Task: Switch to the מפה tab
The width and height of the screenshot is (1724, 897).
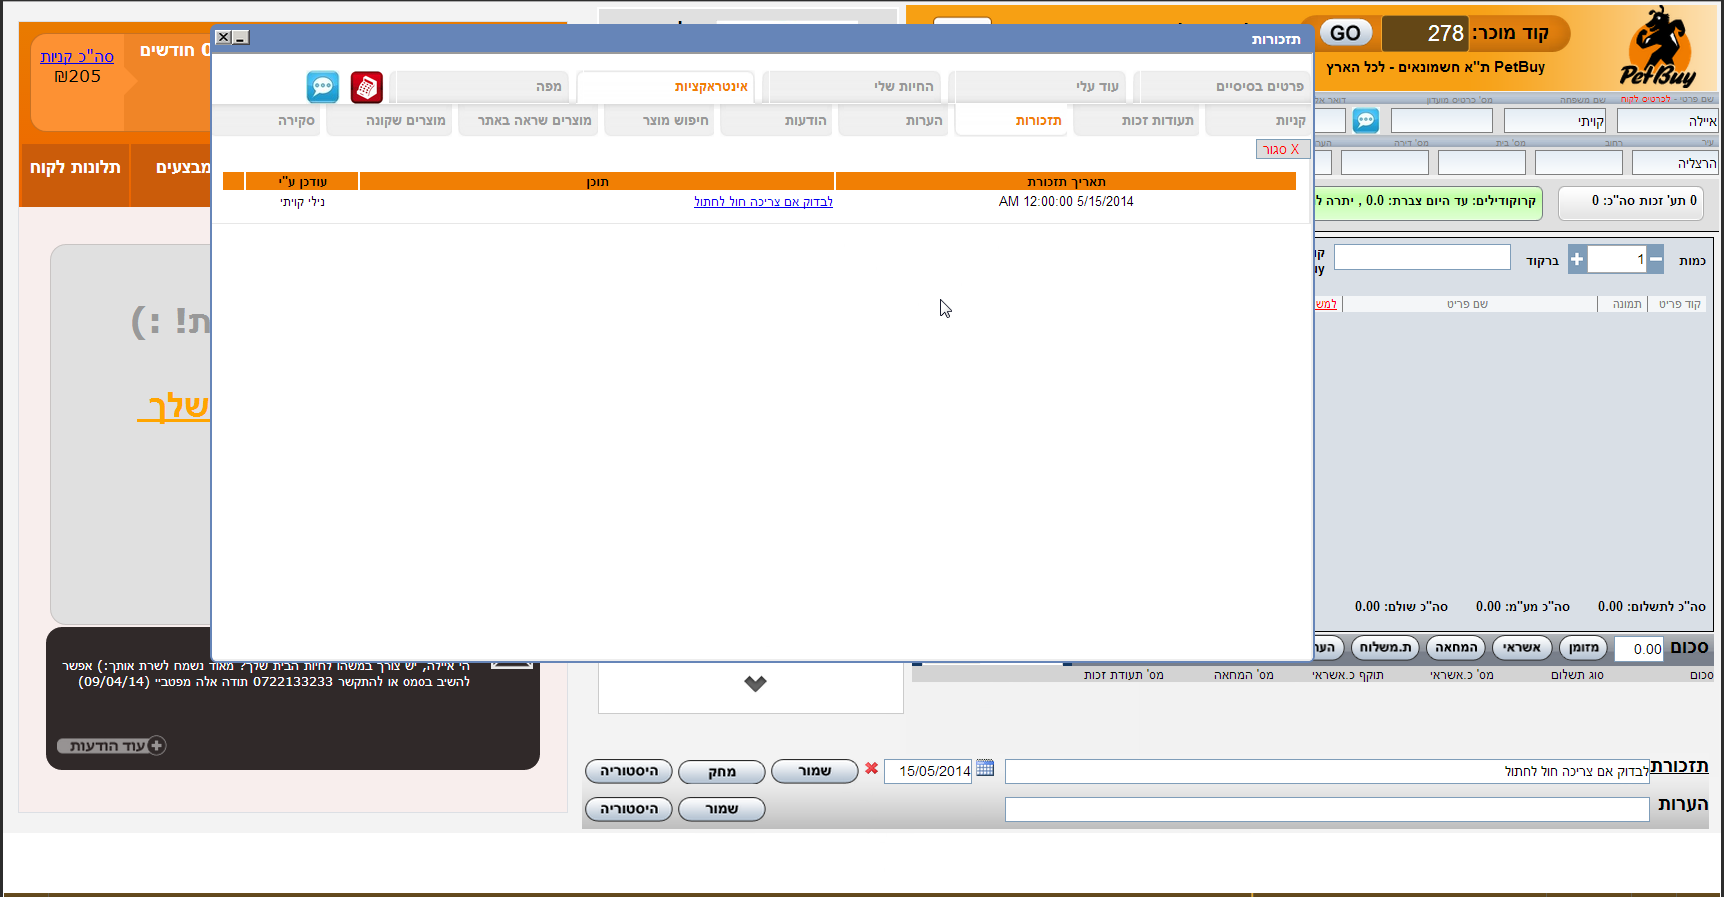Action: click(x=480, y=87)
